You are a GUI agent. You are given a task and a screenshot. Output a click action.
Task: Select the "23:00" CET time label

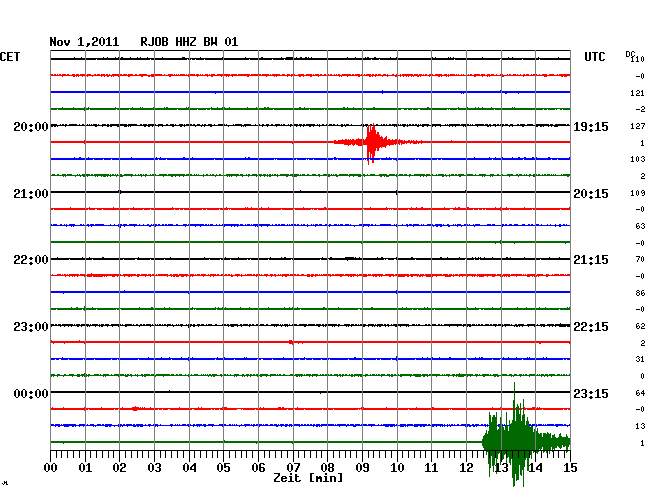click(31, 327)
